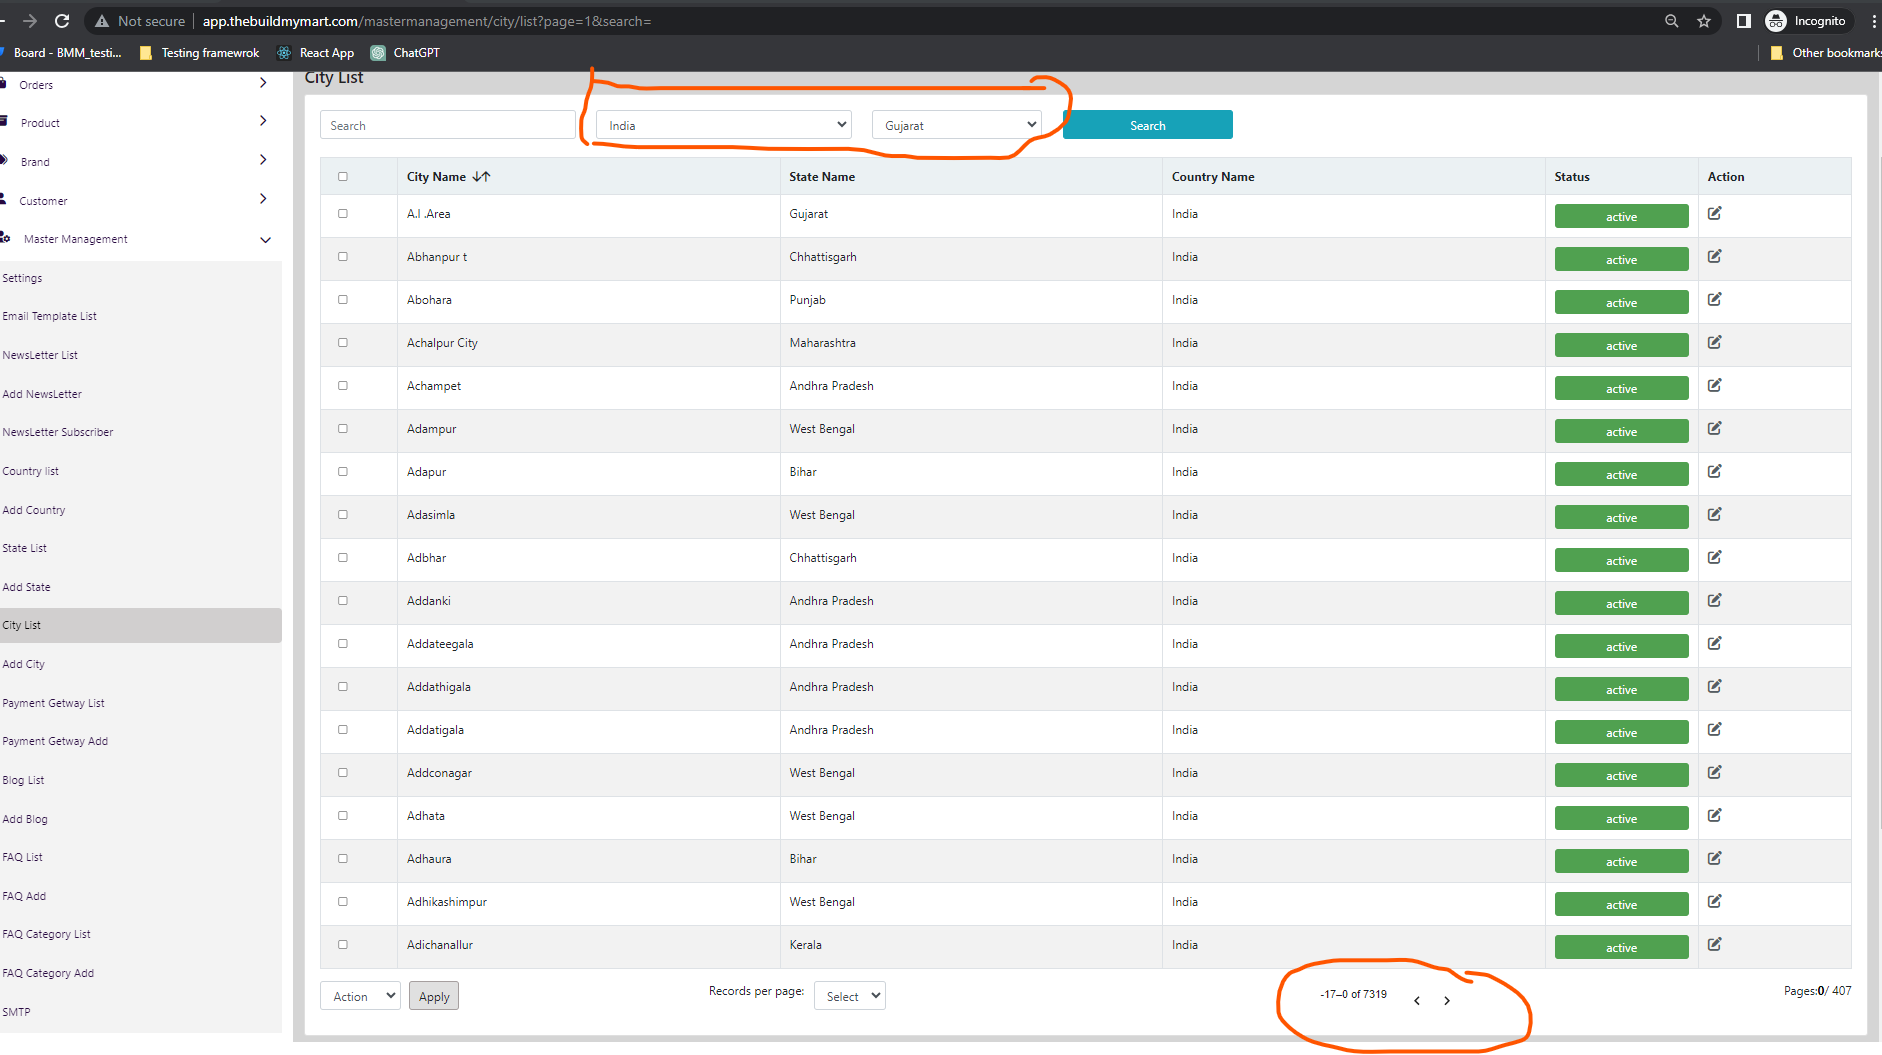Open Other bookmarks folder
1882x1055 pixels.
click(1825, 53)
